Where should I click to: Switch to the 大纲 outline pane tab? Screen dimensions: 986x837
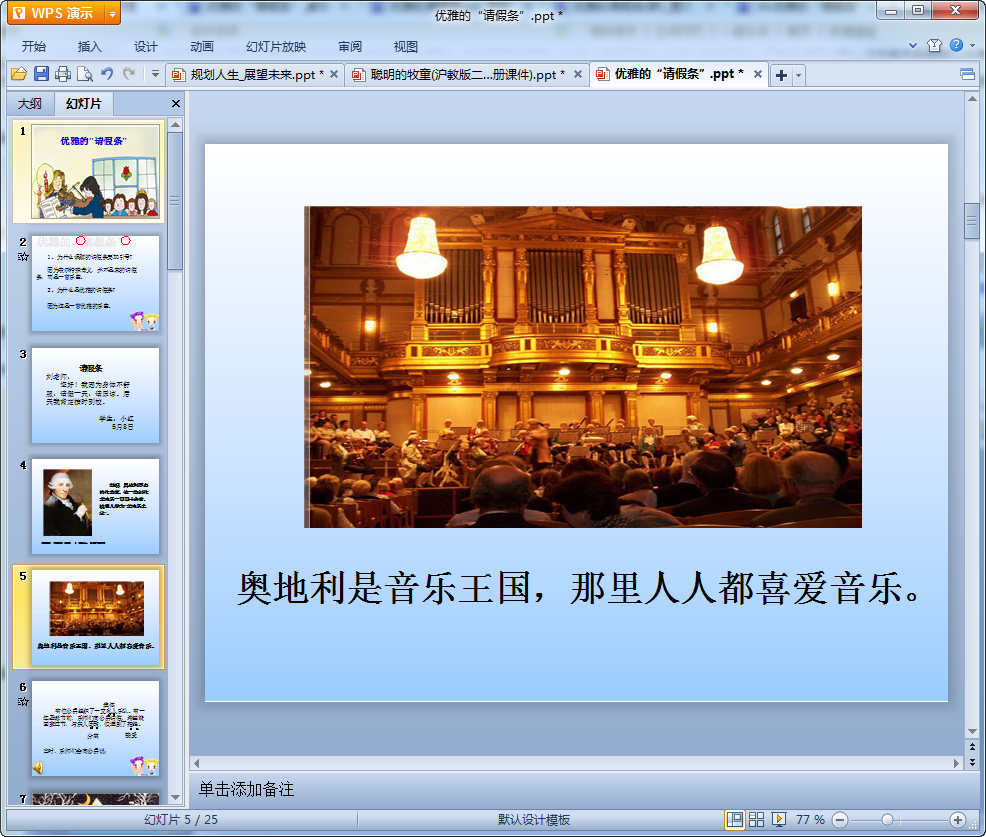[30, 104]
